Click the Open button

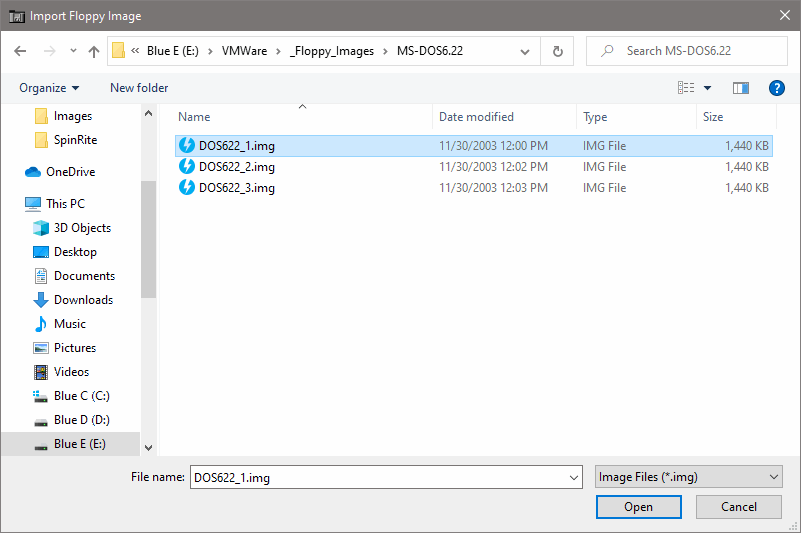point(639,506)
